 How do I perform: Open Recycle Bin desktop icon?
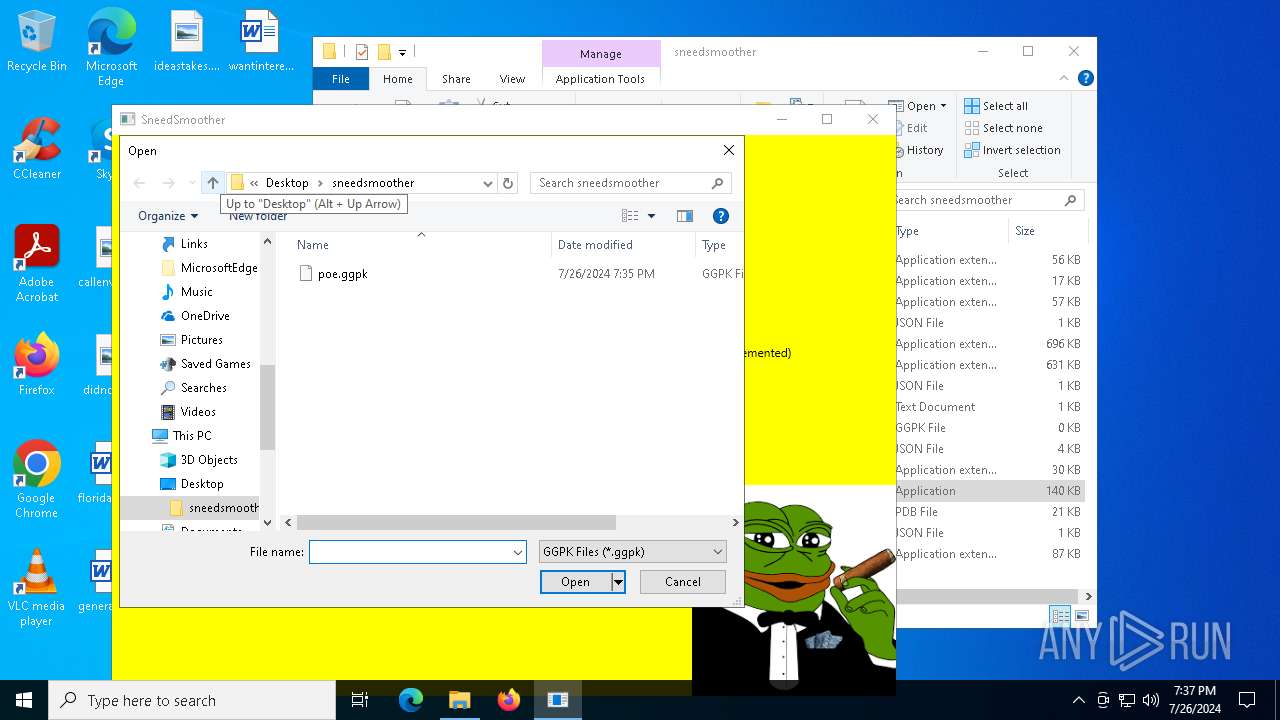point(37,42)
